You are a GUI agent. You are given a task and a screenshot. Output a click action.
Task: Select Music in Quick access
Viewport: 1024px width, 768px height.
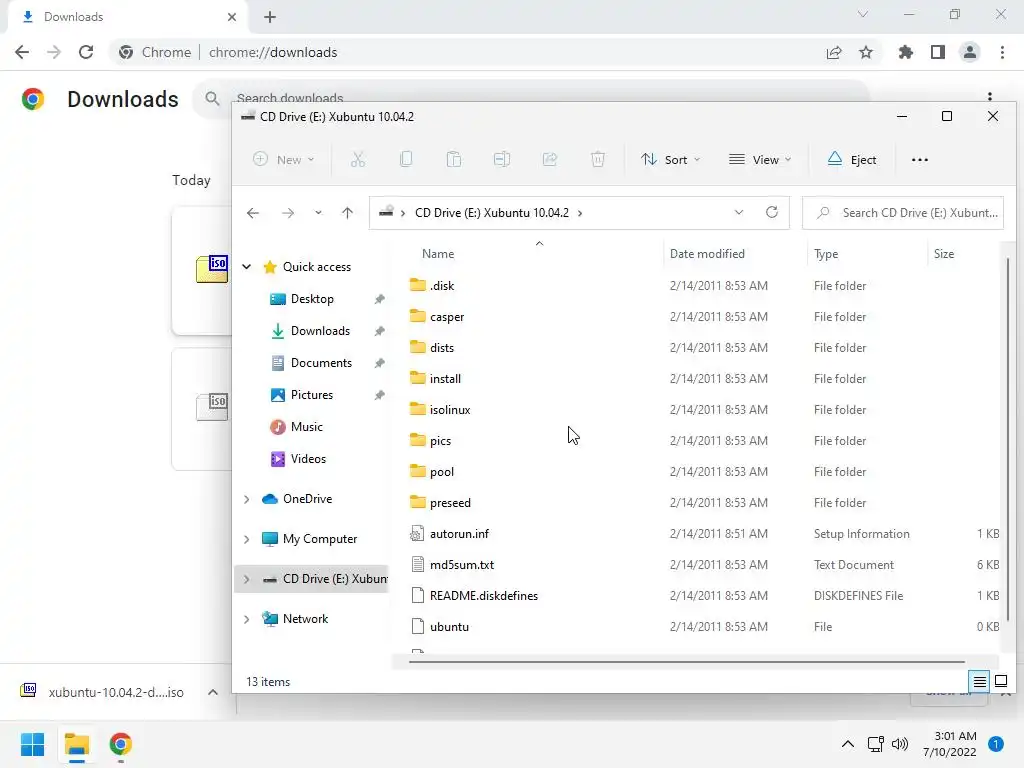coord(307,426)
